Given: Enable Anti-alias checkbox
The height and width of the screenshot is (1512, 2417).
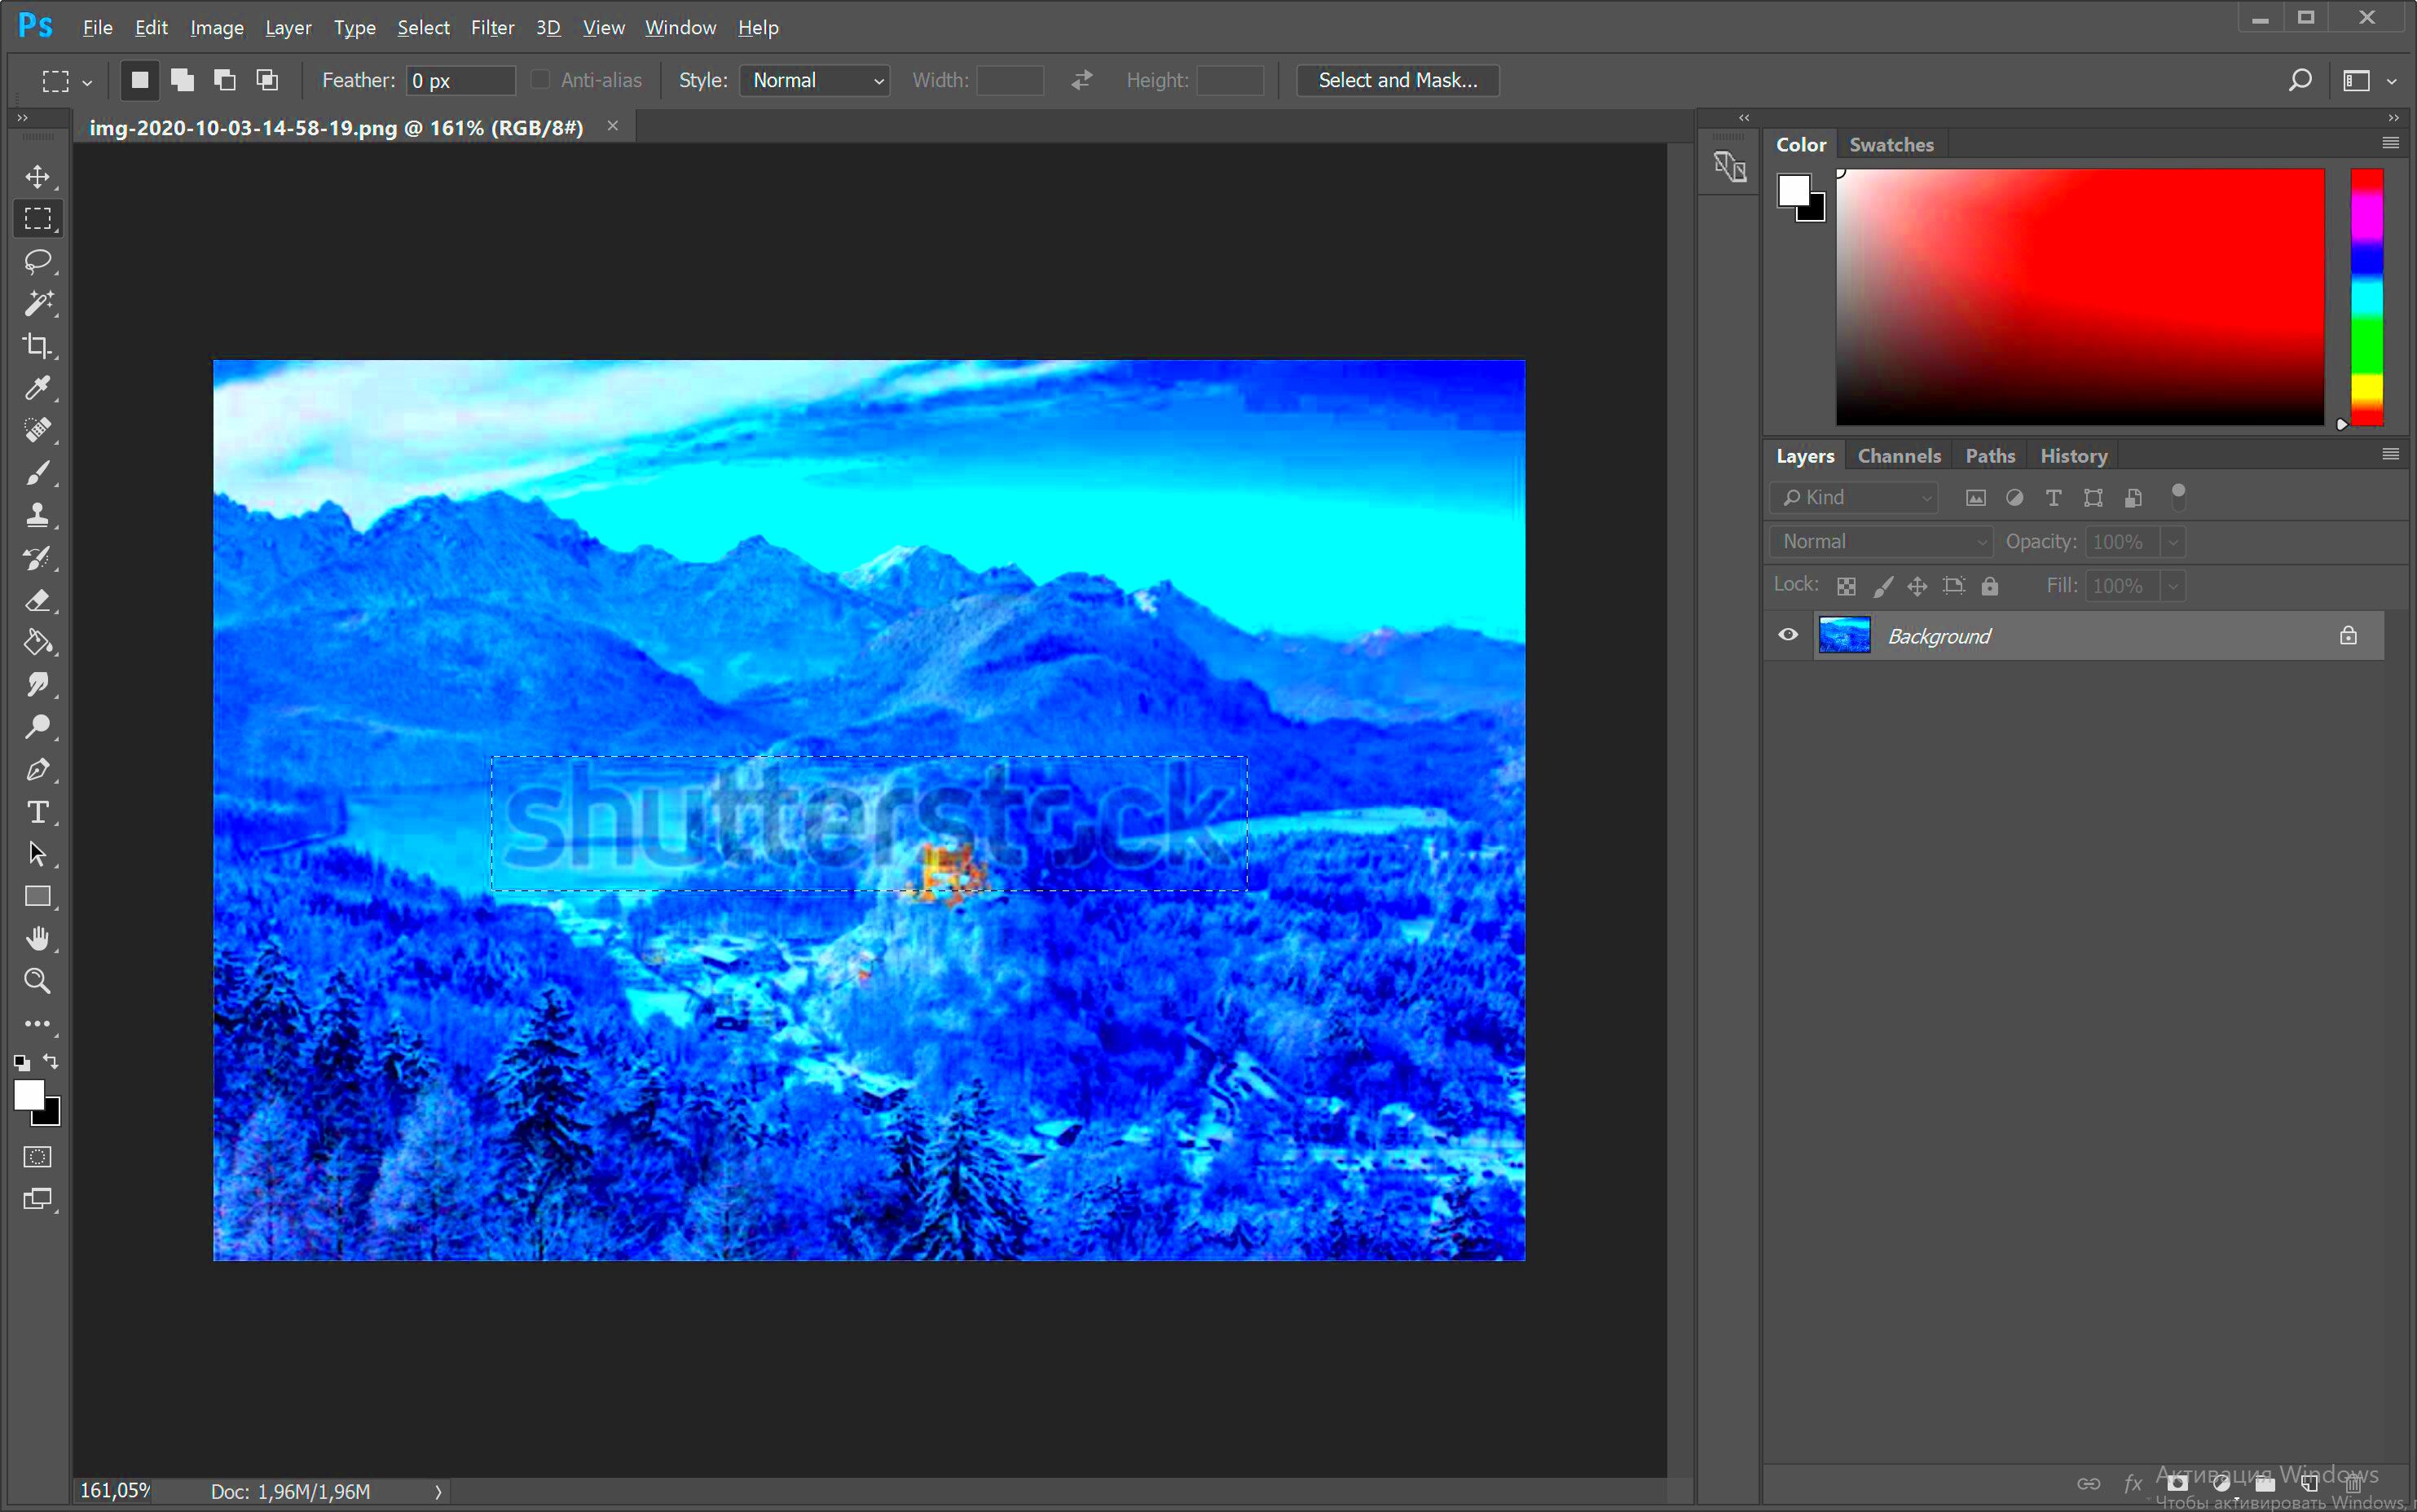Looking at the screenshot, I should (535, 78).
